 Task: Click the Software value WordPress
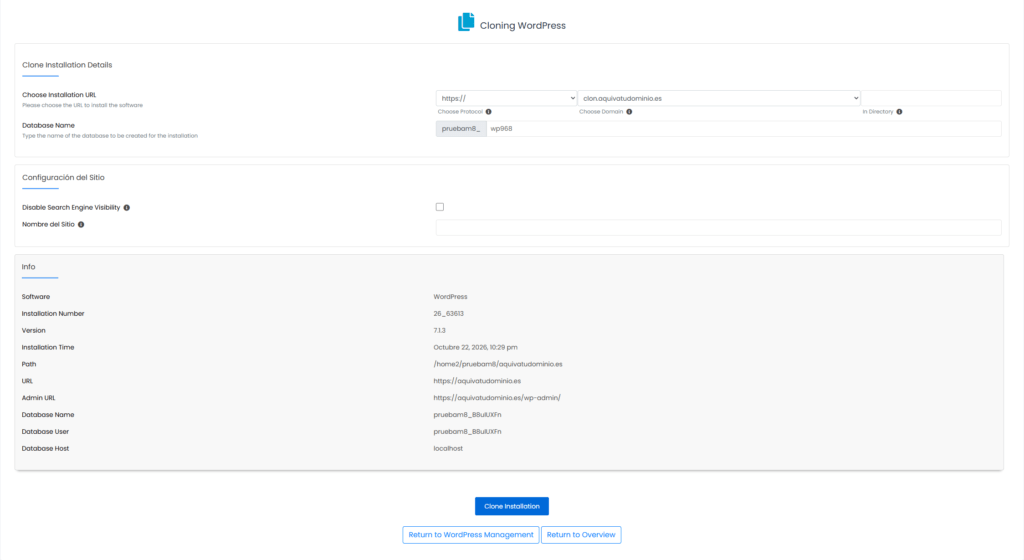[450, 296]
